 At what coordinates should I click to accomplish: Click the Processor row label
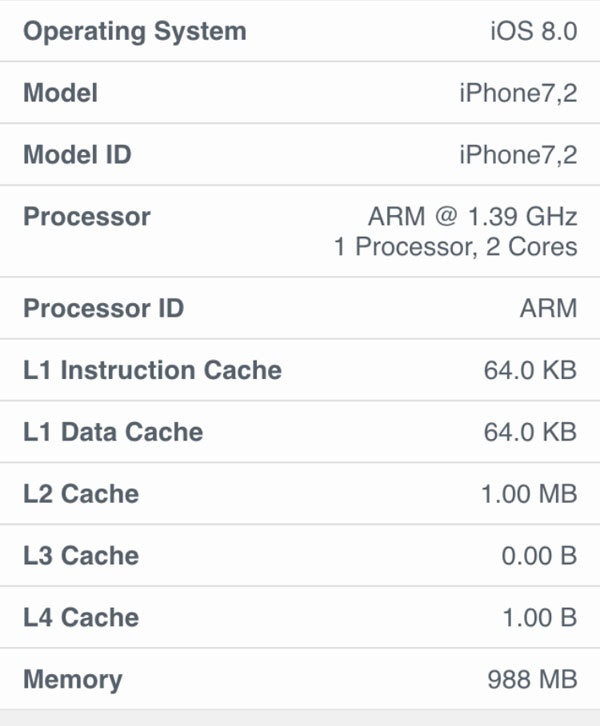87,217
